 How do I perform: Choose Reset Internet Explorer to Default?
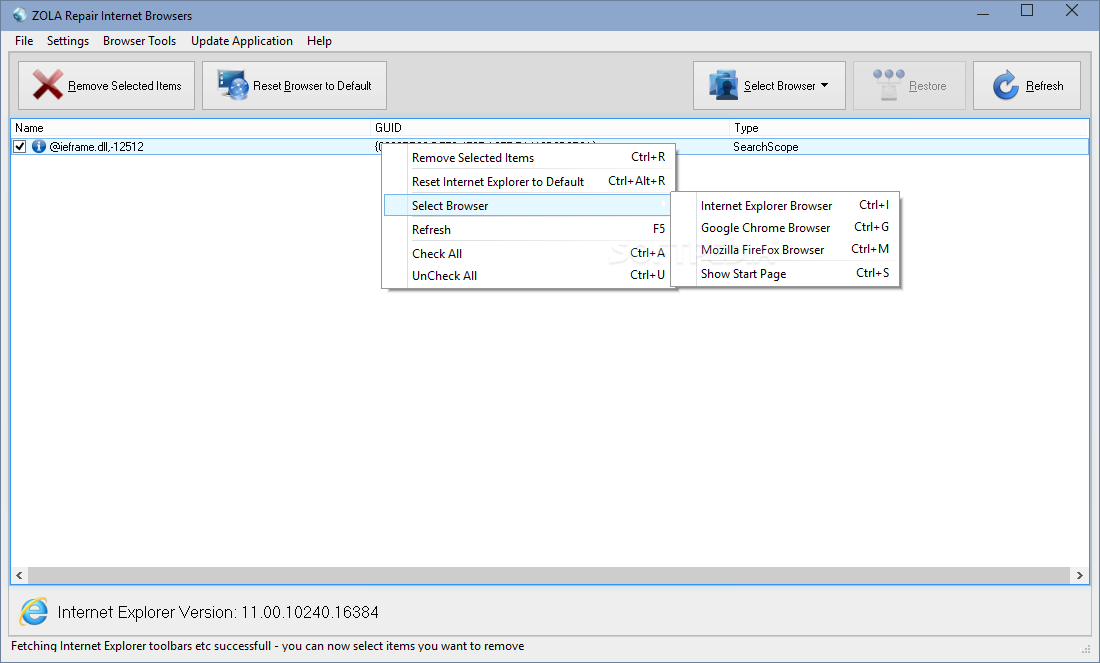pos(530,182)
